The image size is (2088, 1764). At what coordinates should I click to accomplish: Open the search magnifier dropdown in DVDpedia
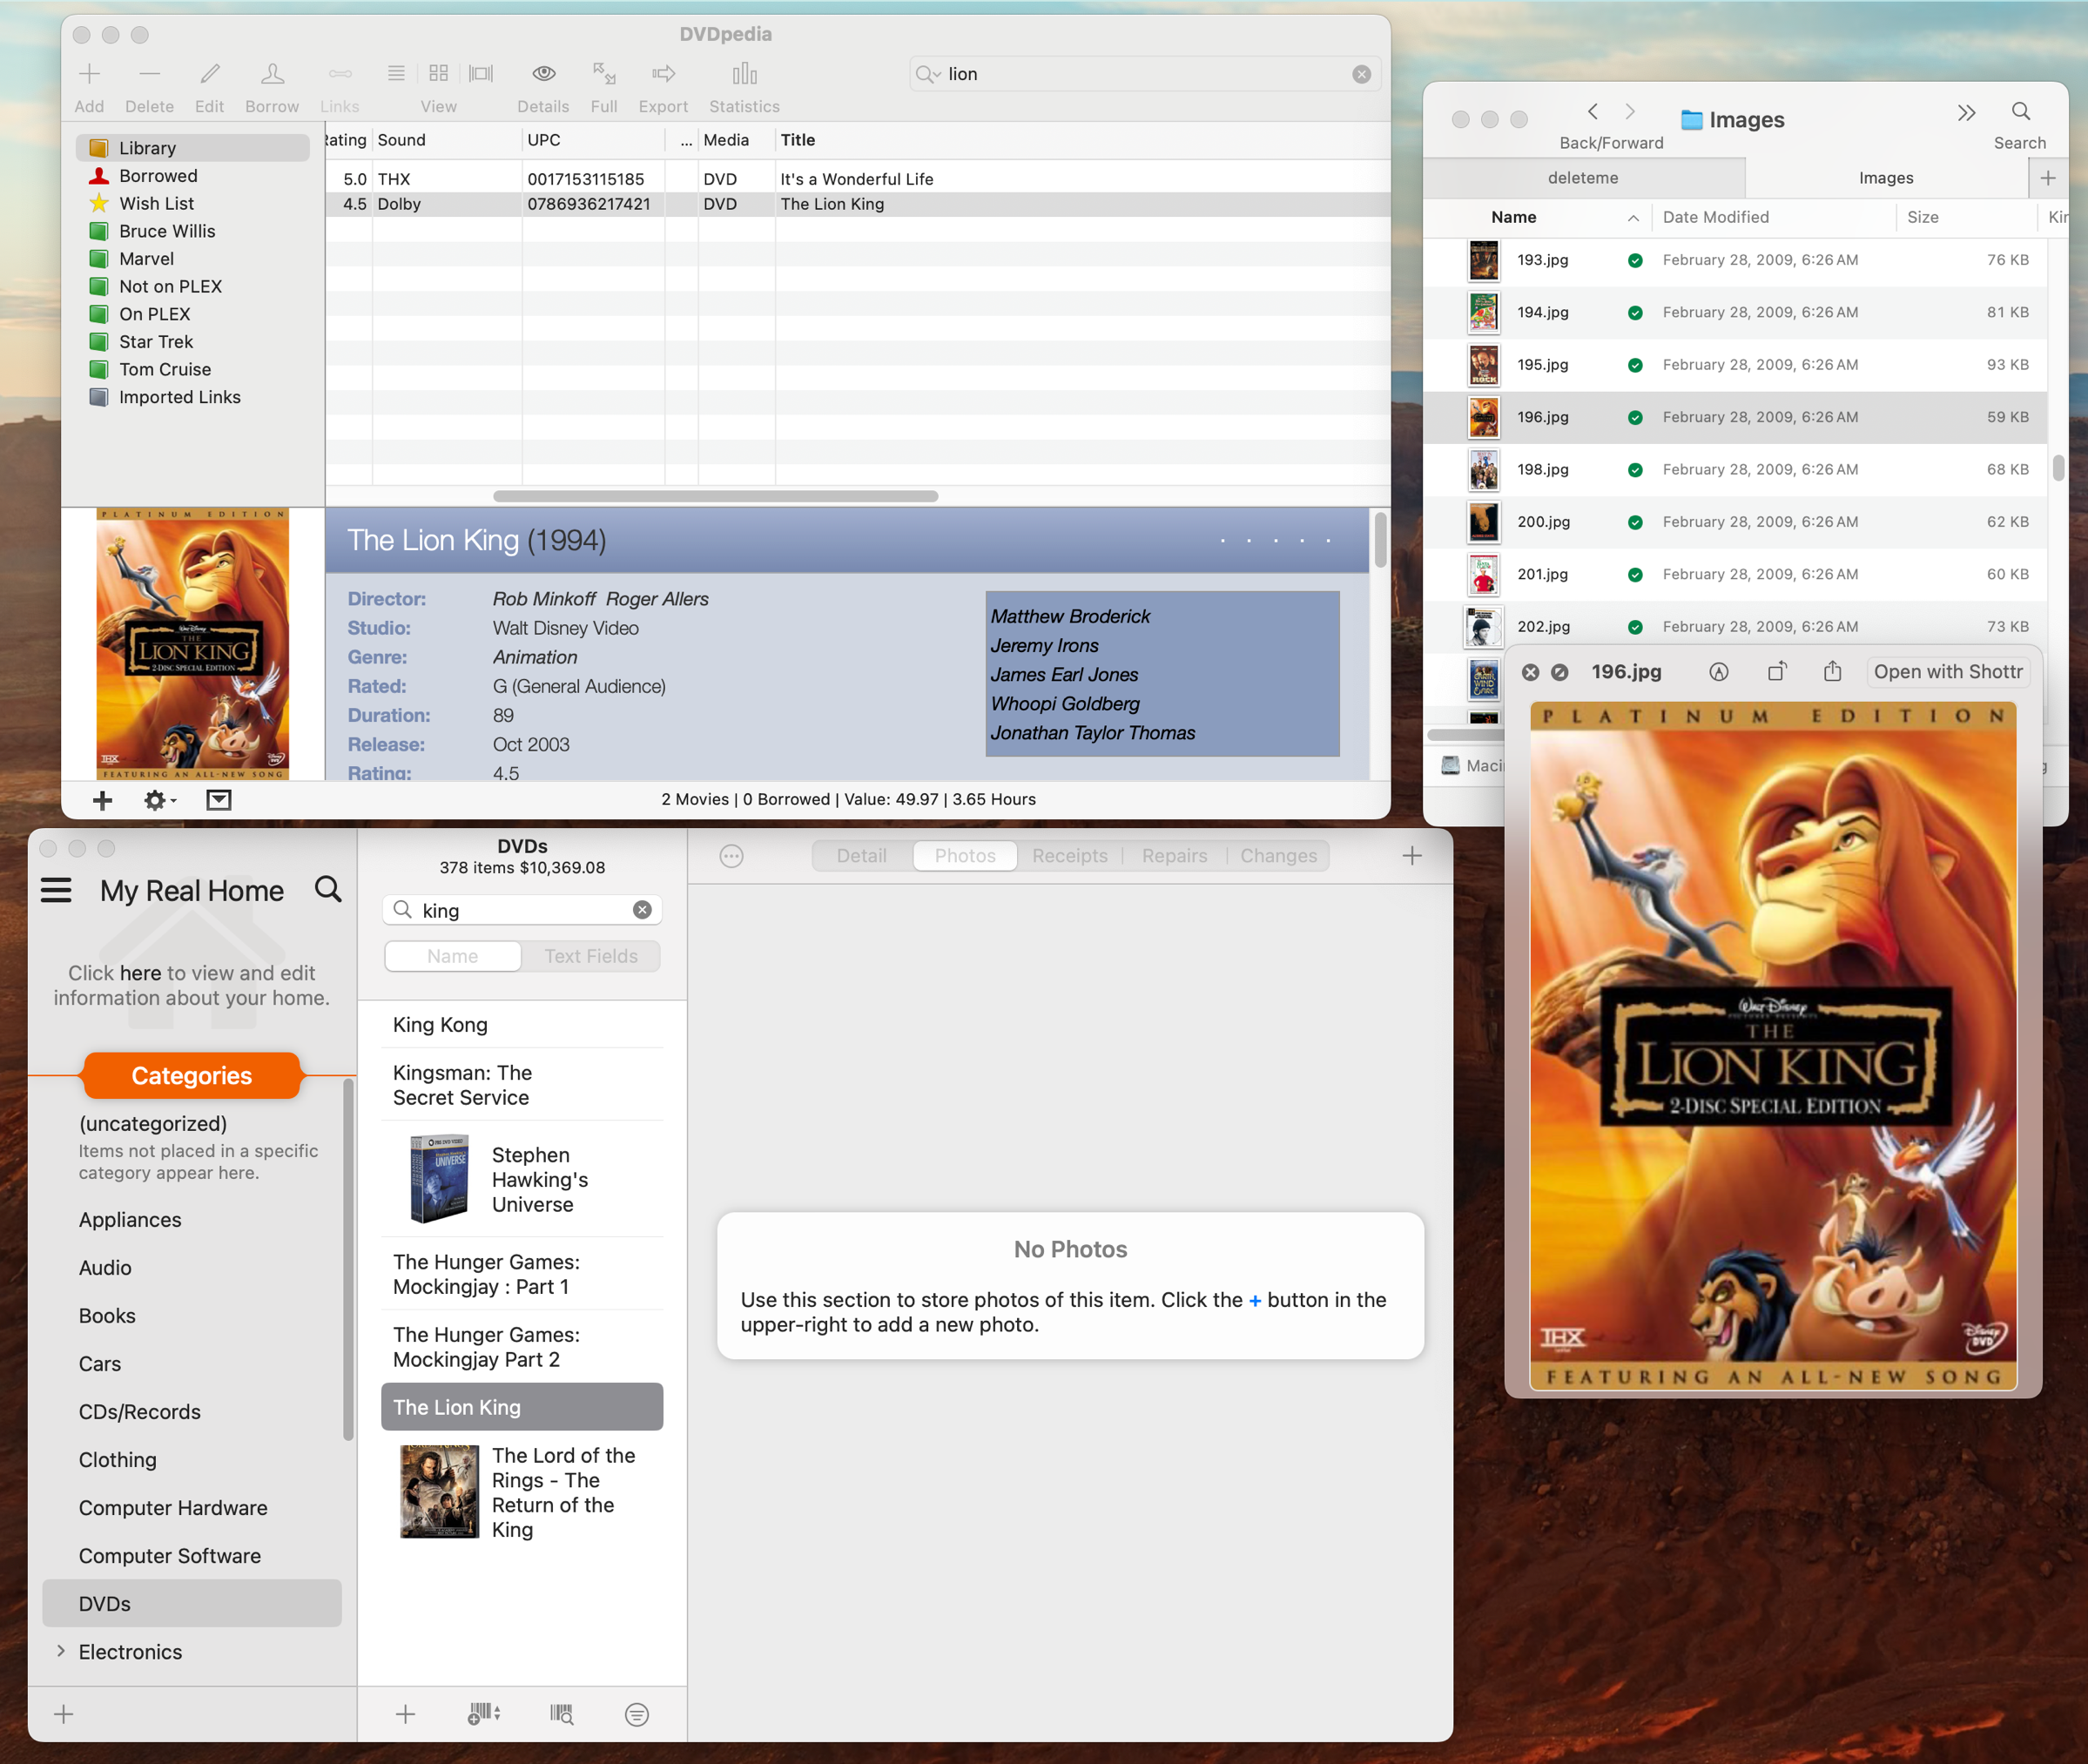click(x=927, y=74)
